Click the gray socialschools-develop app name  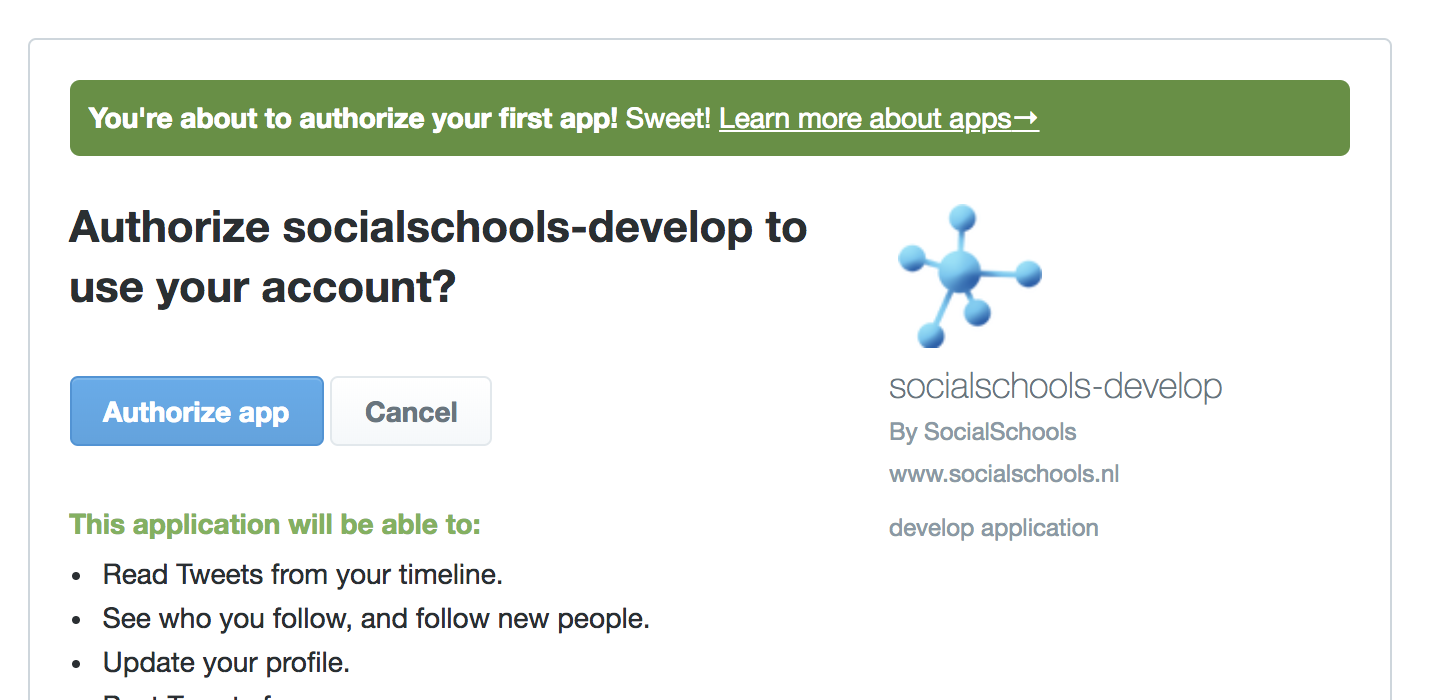(x=1055, y=386)
